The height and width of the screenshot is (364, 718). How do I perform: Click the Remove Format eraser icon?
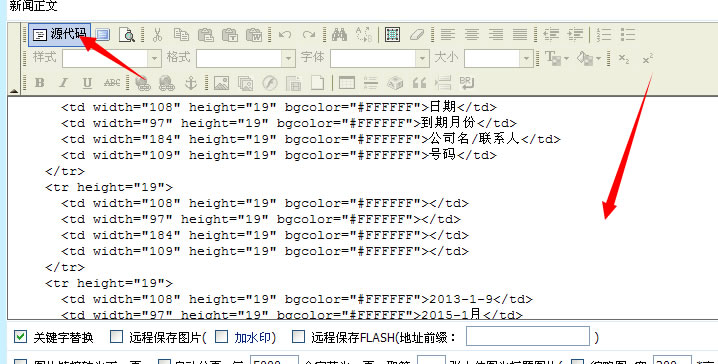click(417, 35)
